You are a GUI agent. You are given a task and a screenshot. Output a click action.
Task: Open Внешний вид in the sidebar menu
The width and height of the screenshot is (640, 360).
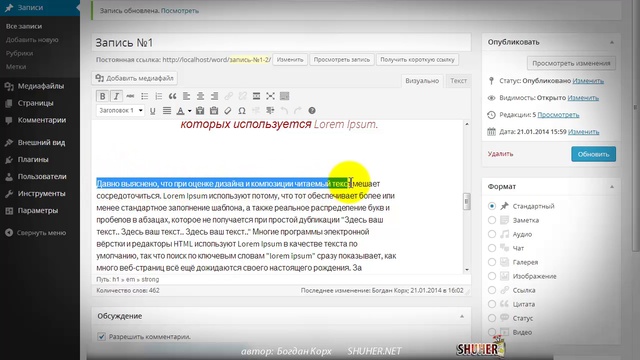tap(40, 142)
